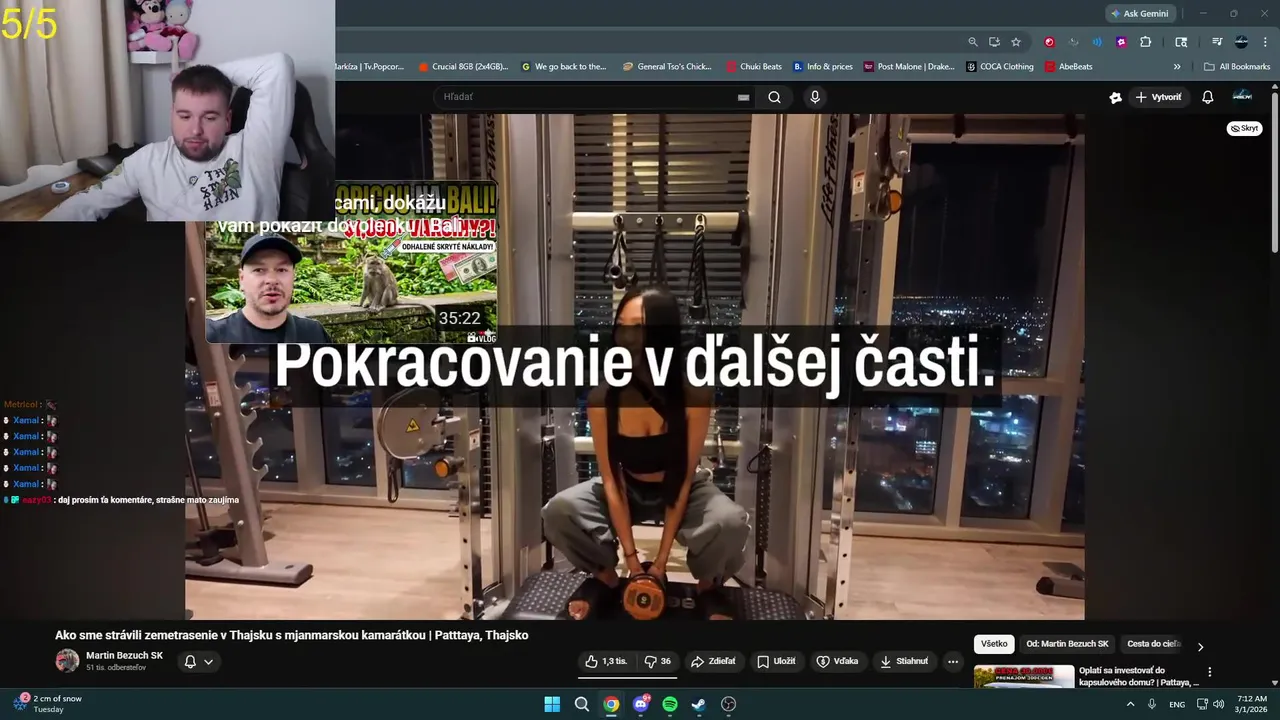
Task: Click the page vertical scrollbar
Action: (x=1274, y=170)
